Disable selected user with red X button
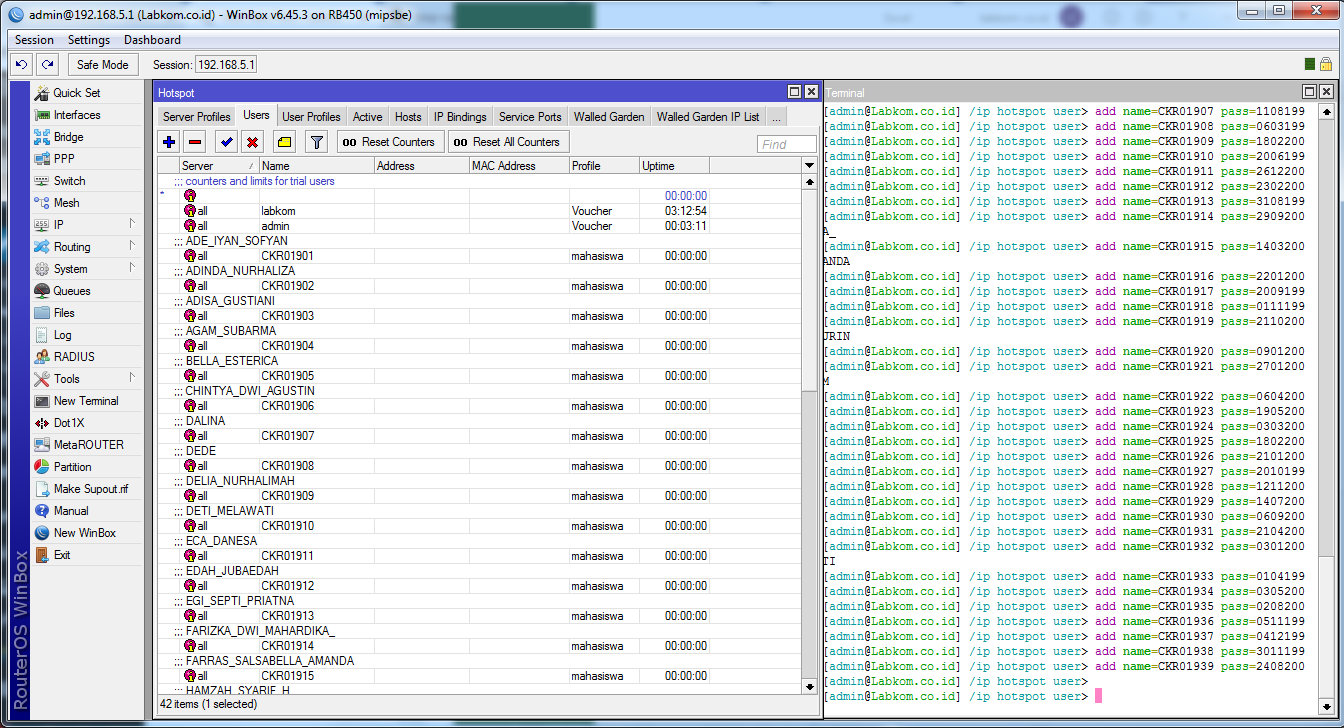Screen dimensions: 1344x728 coord(253,142)
